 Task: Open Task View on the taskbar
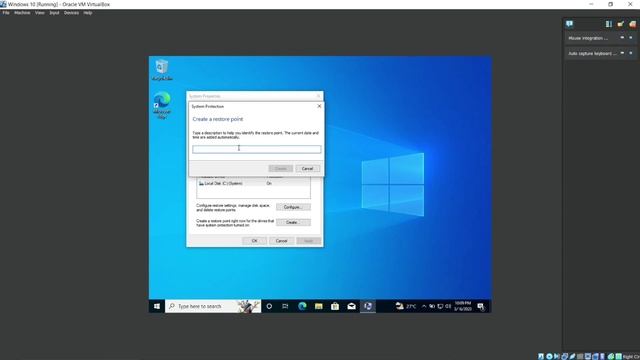285,306
